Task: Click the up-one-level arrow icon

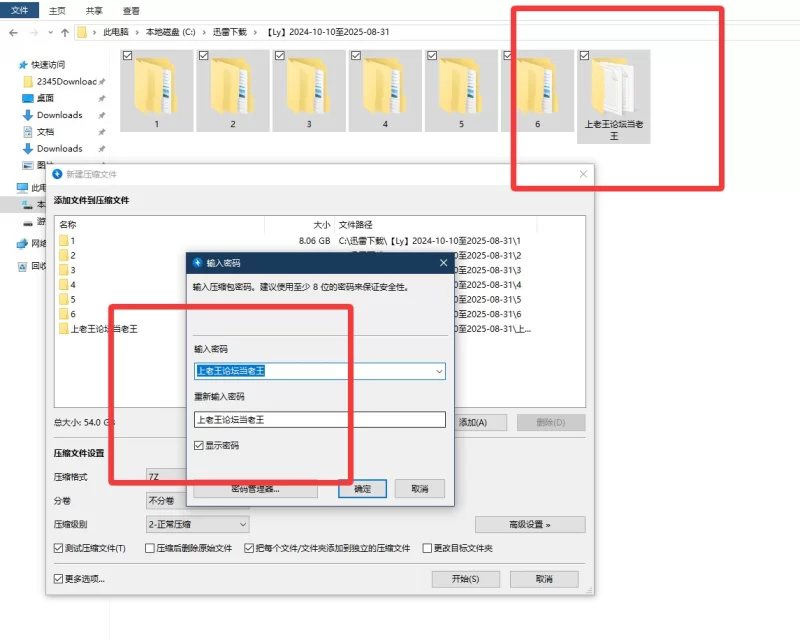Action: (64, 32)
